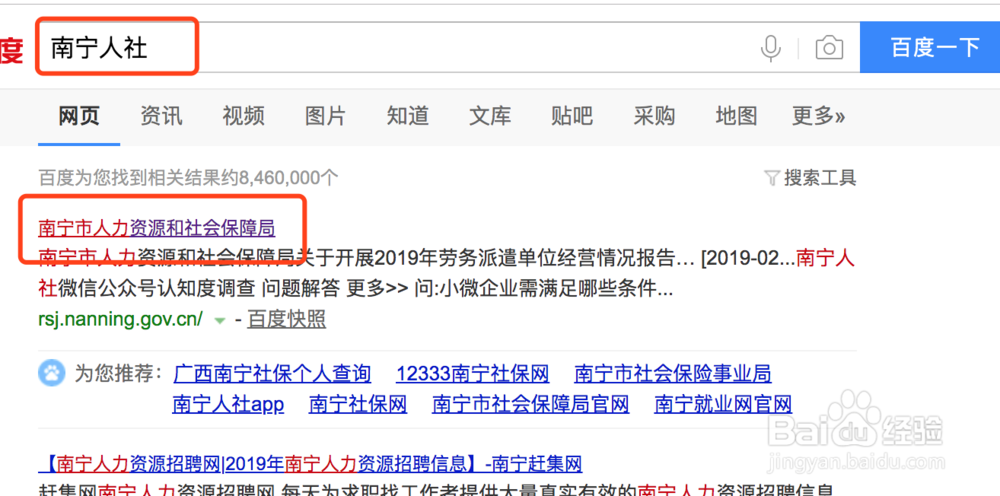Open the 采购 tab
The height and width of the screenshot is (496, 1000).
point(654,116)
